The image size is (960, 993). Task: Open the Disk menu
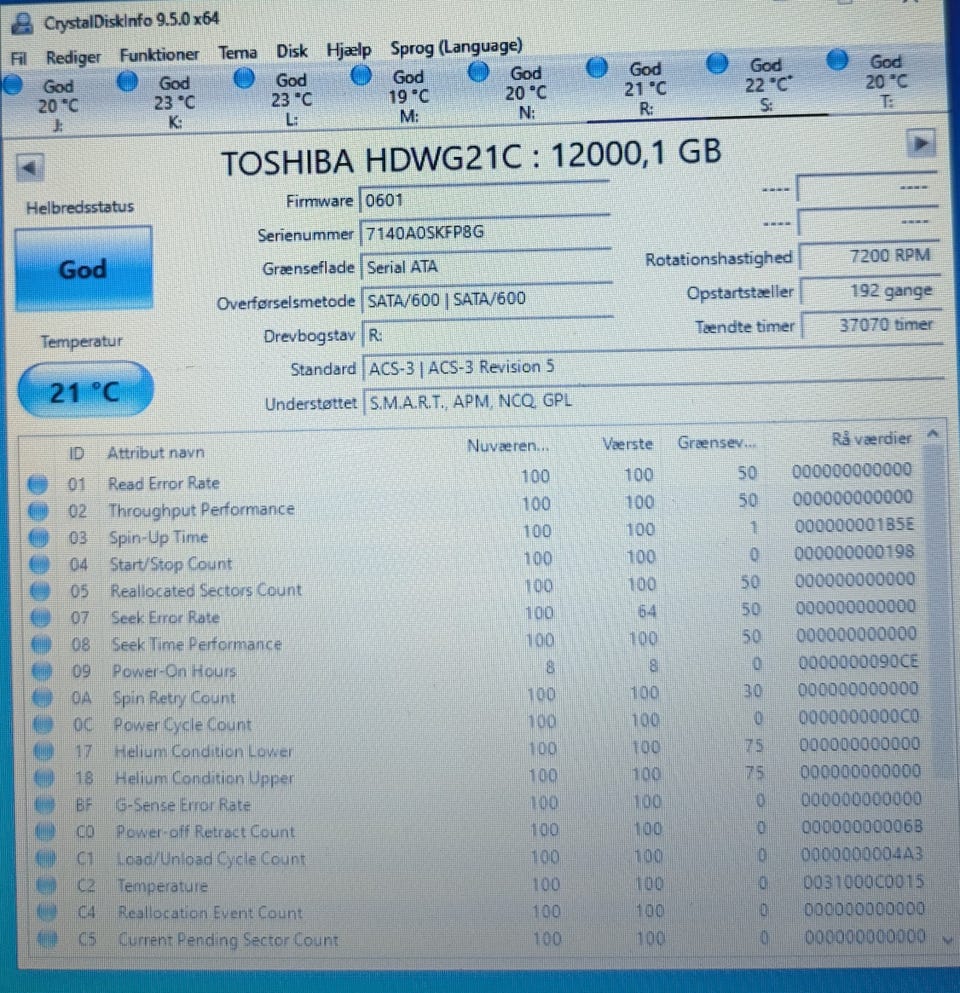point(292,51)
